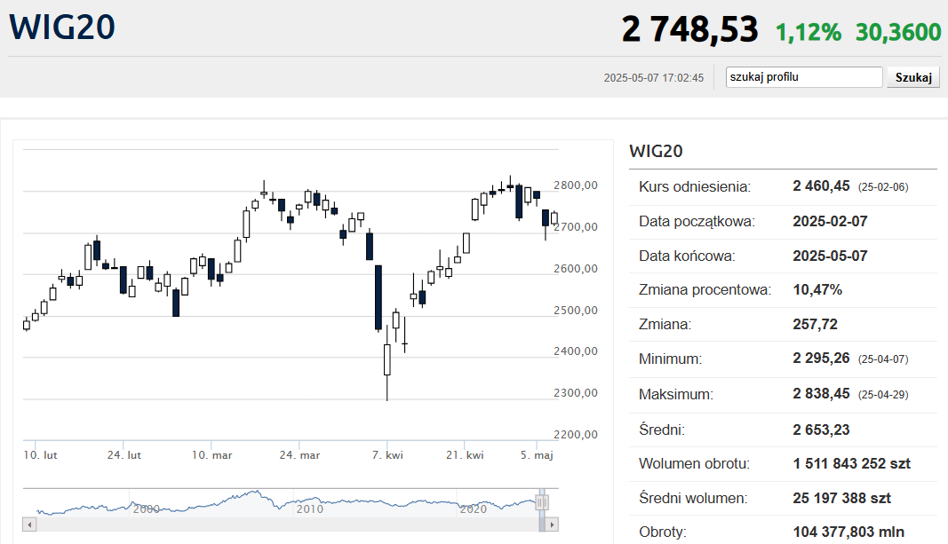Viewport: 948px width, 544px height.
Task: Click the percent change 1,12%
Action: coord(808,32)
